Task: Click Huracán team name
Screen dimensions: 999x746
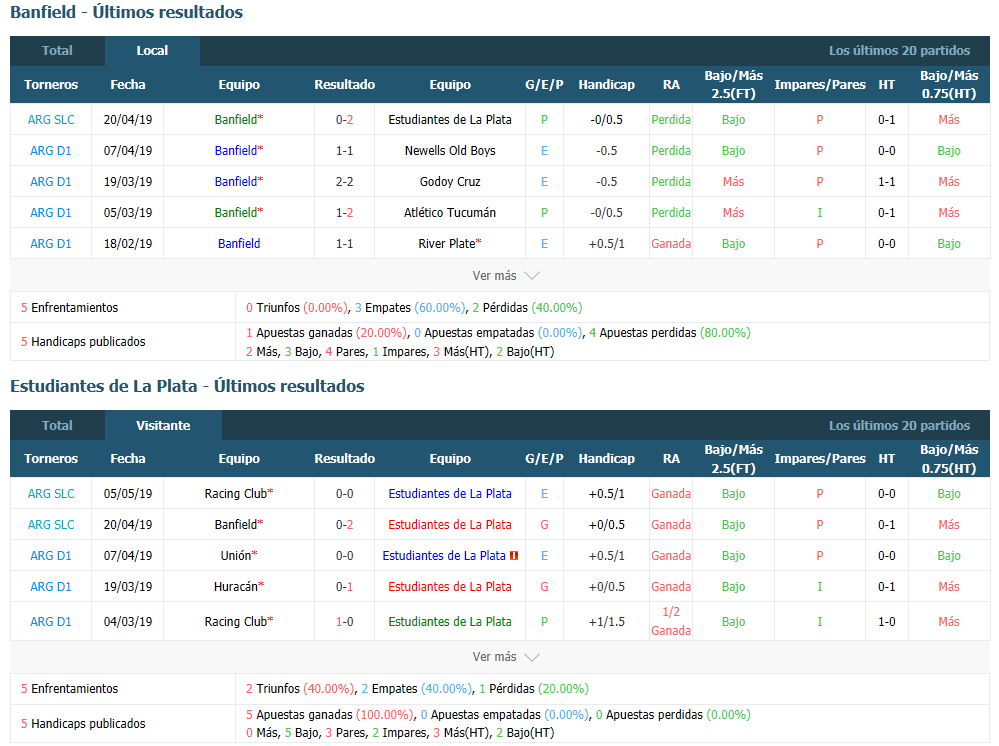Action: click(x=236, y=587)
